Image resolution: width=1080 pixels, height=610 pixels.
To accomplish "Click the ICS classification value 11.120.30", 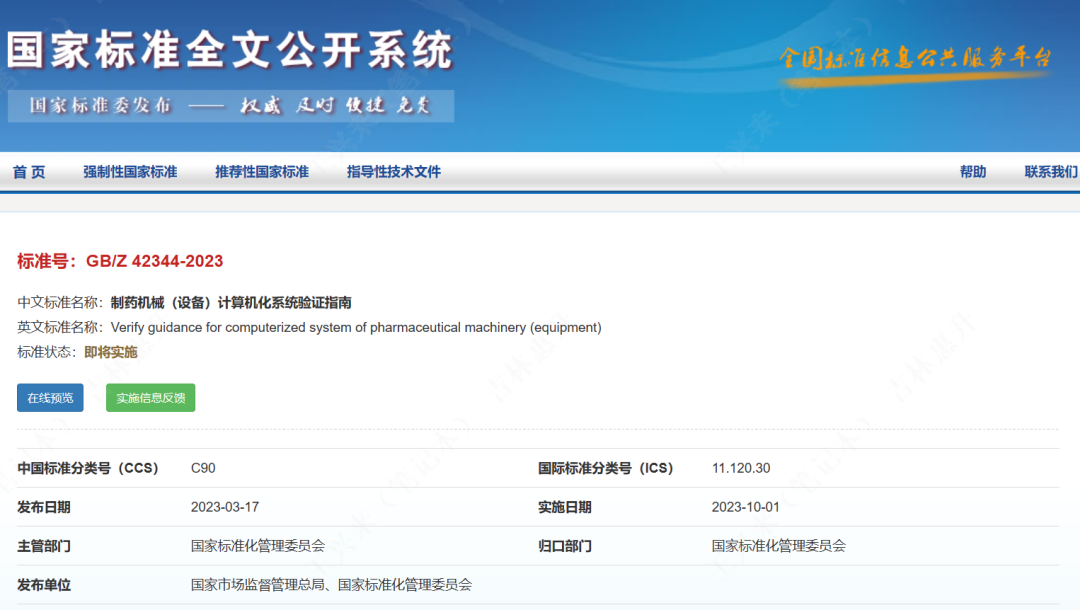I will click(741, 468).
